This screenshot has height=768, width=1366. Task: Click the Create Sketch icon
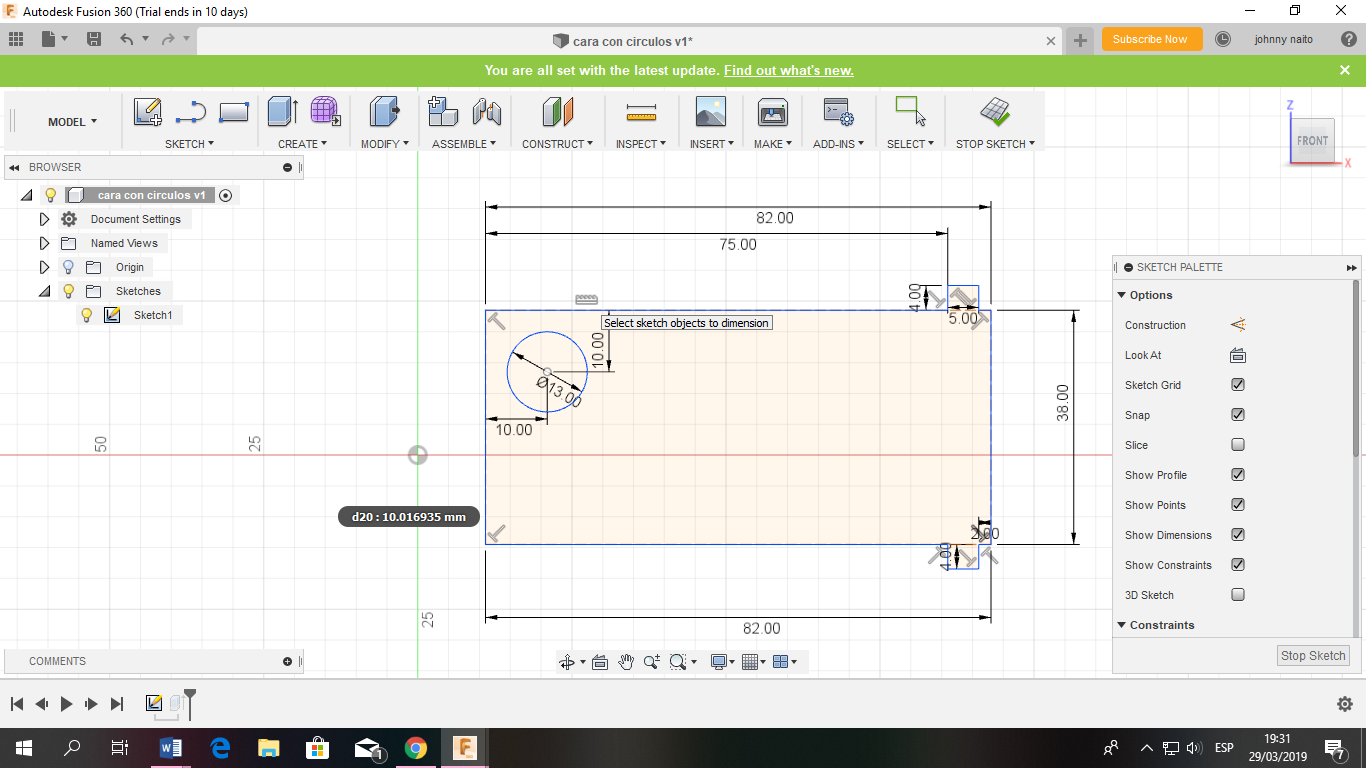(x=148, y=112)
